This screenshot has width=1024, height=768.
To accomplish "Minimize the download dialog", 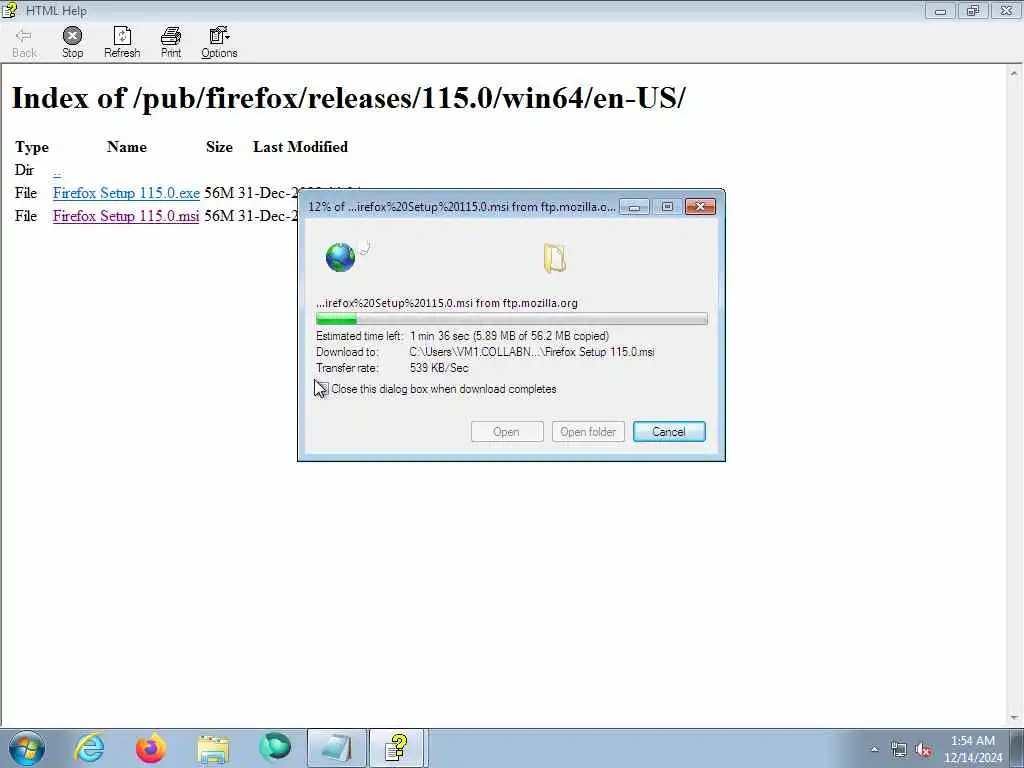I will click(x=634, y=207).
